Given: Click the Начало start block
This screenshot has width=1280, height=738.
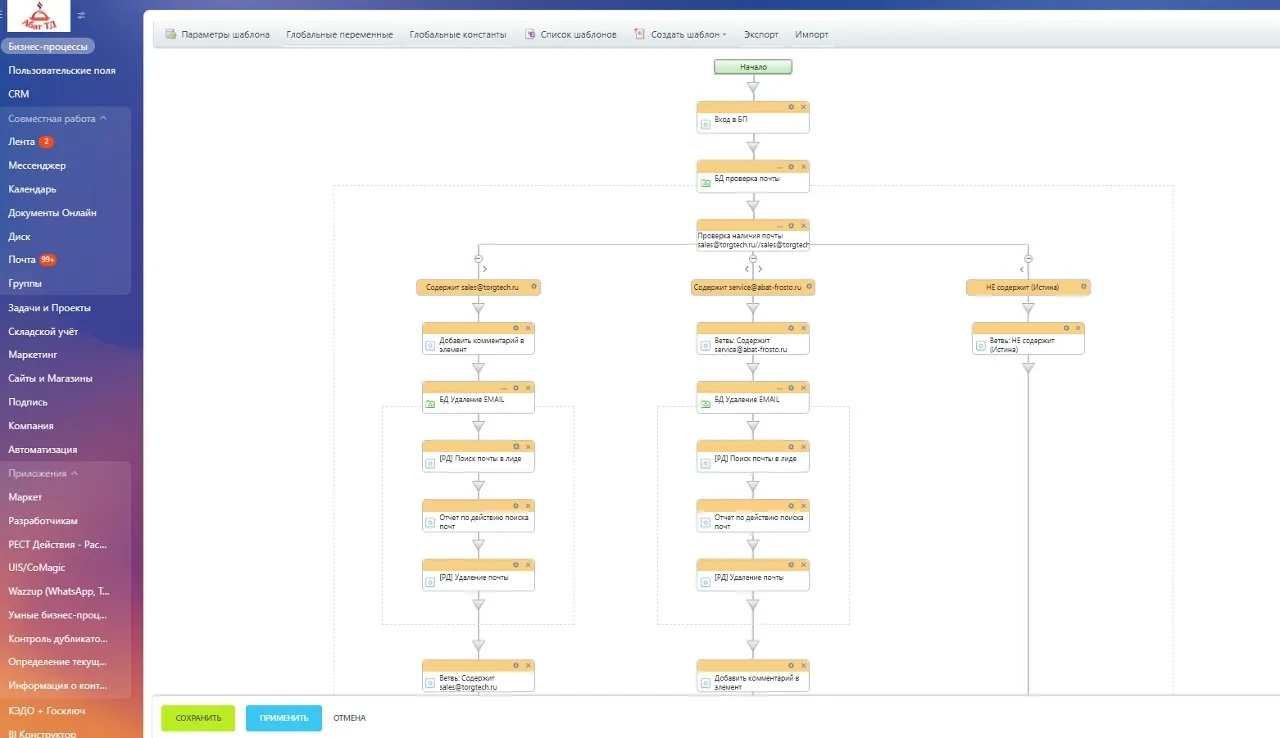Looking at the screenshot, I should click(x=753, y=67).
